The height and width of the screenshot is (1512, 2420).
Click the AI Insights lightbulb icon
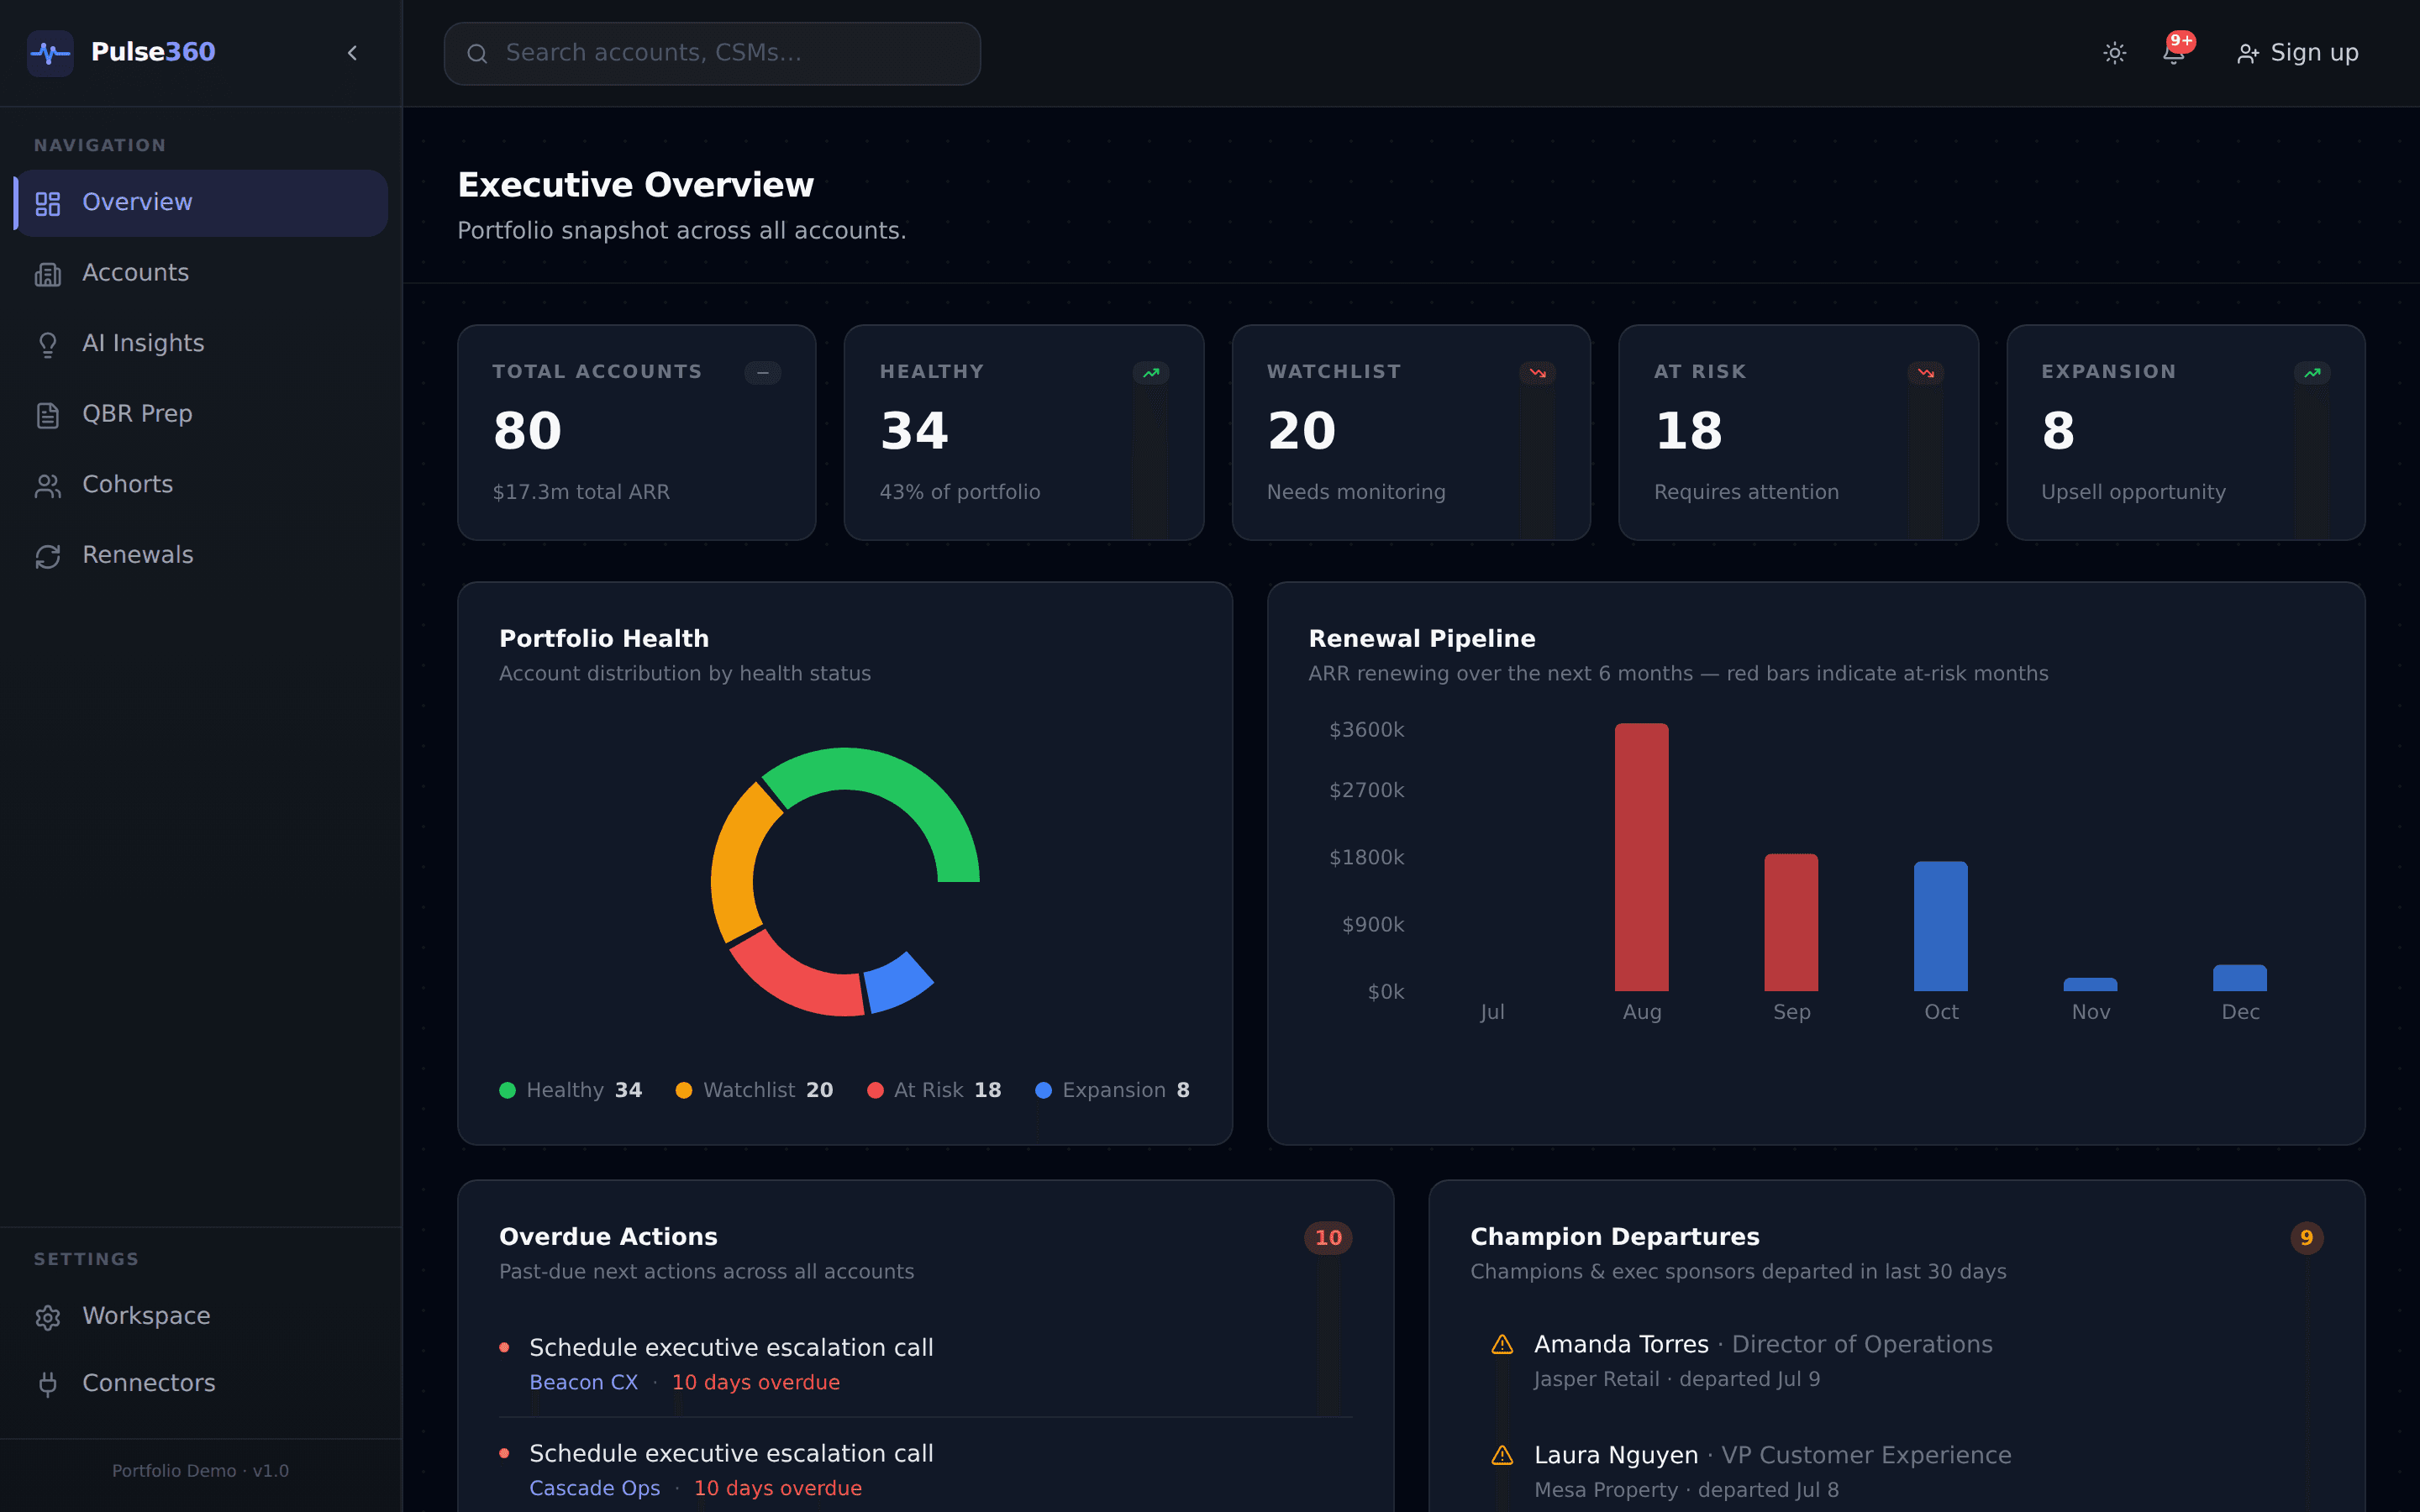click(x=48, y=345)
